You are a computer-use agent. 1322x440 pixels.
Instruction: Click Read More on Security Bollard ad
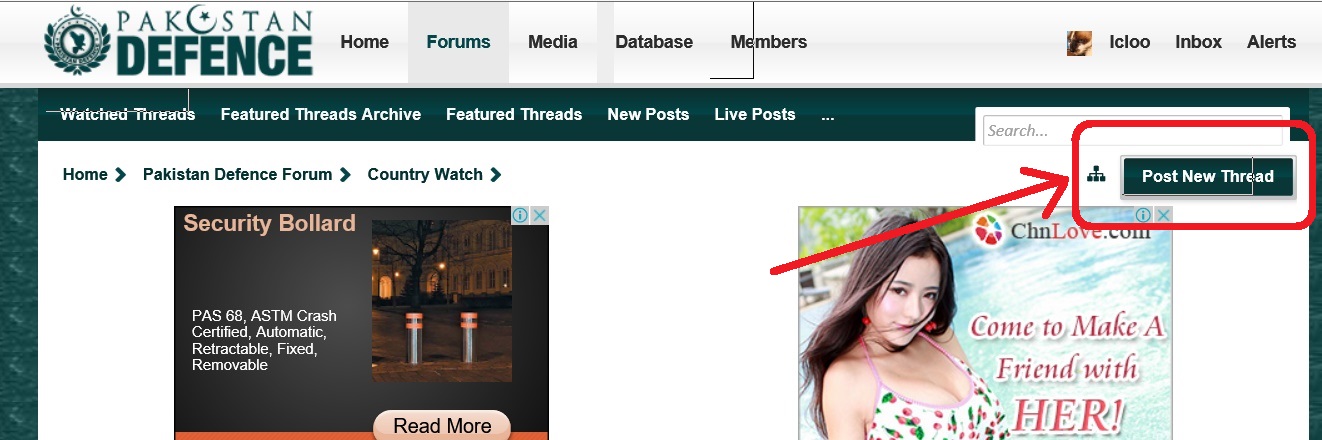pyautogui.click(x=442, y=426)
